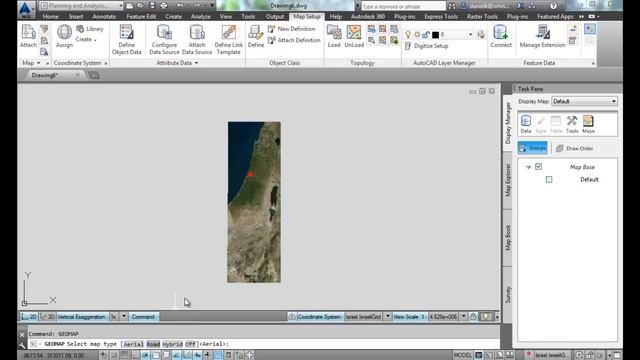Toggle the layer freeze sun icon
This screenshot has height=360, width=640.
pyautogui.click(x=417, y=35)
